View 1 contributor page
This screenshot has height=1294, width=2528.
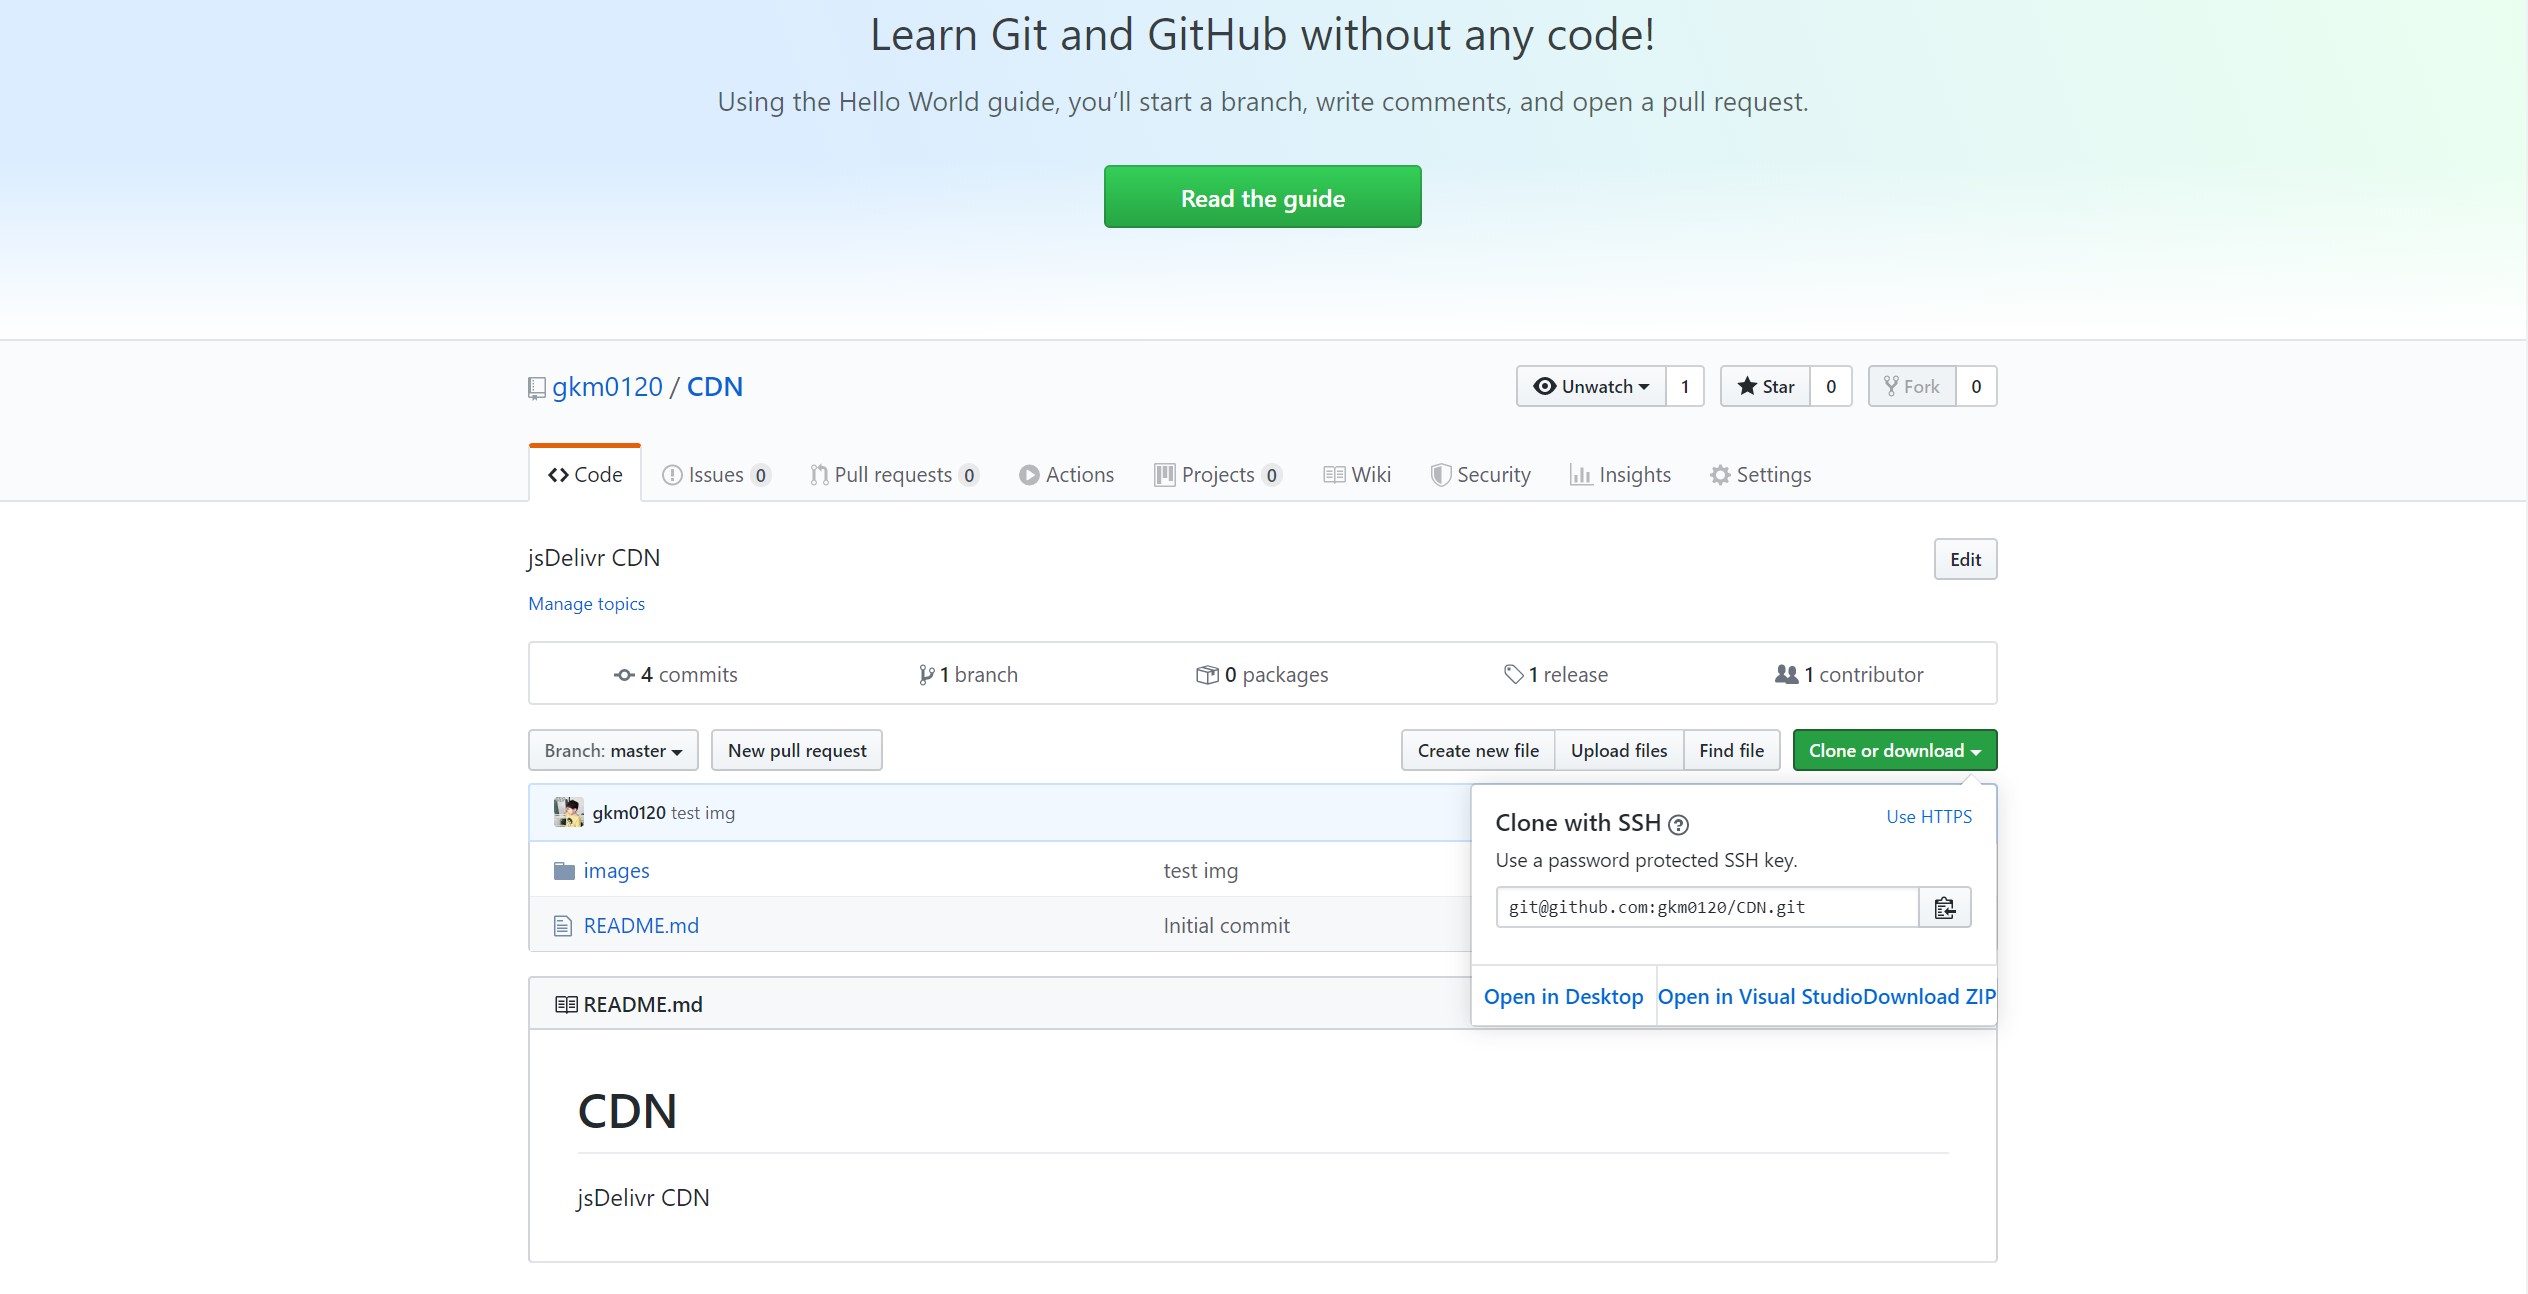coord(1849,674)
